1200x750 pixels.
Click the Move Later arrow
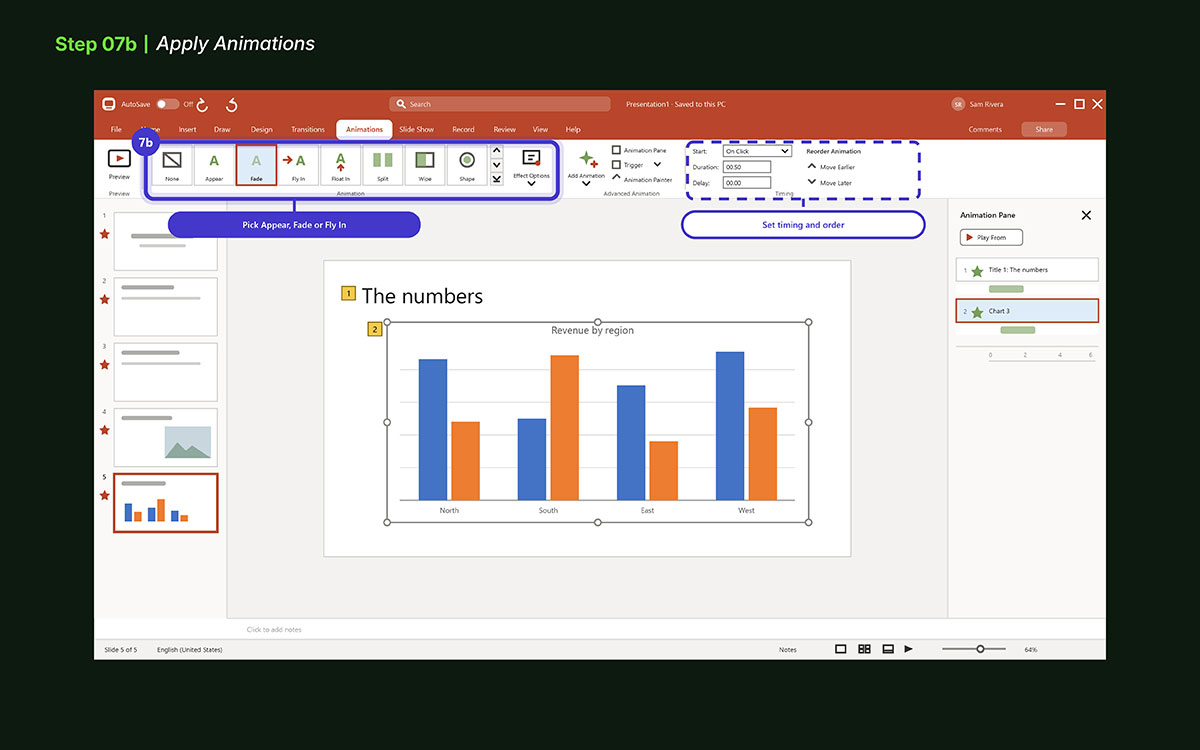click(x=812, y=182)
